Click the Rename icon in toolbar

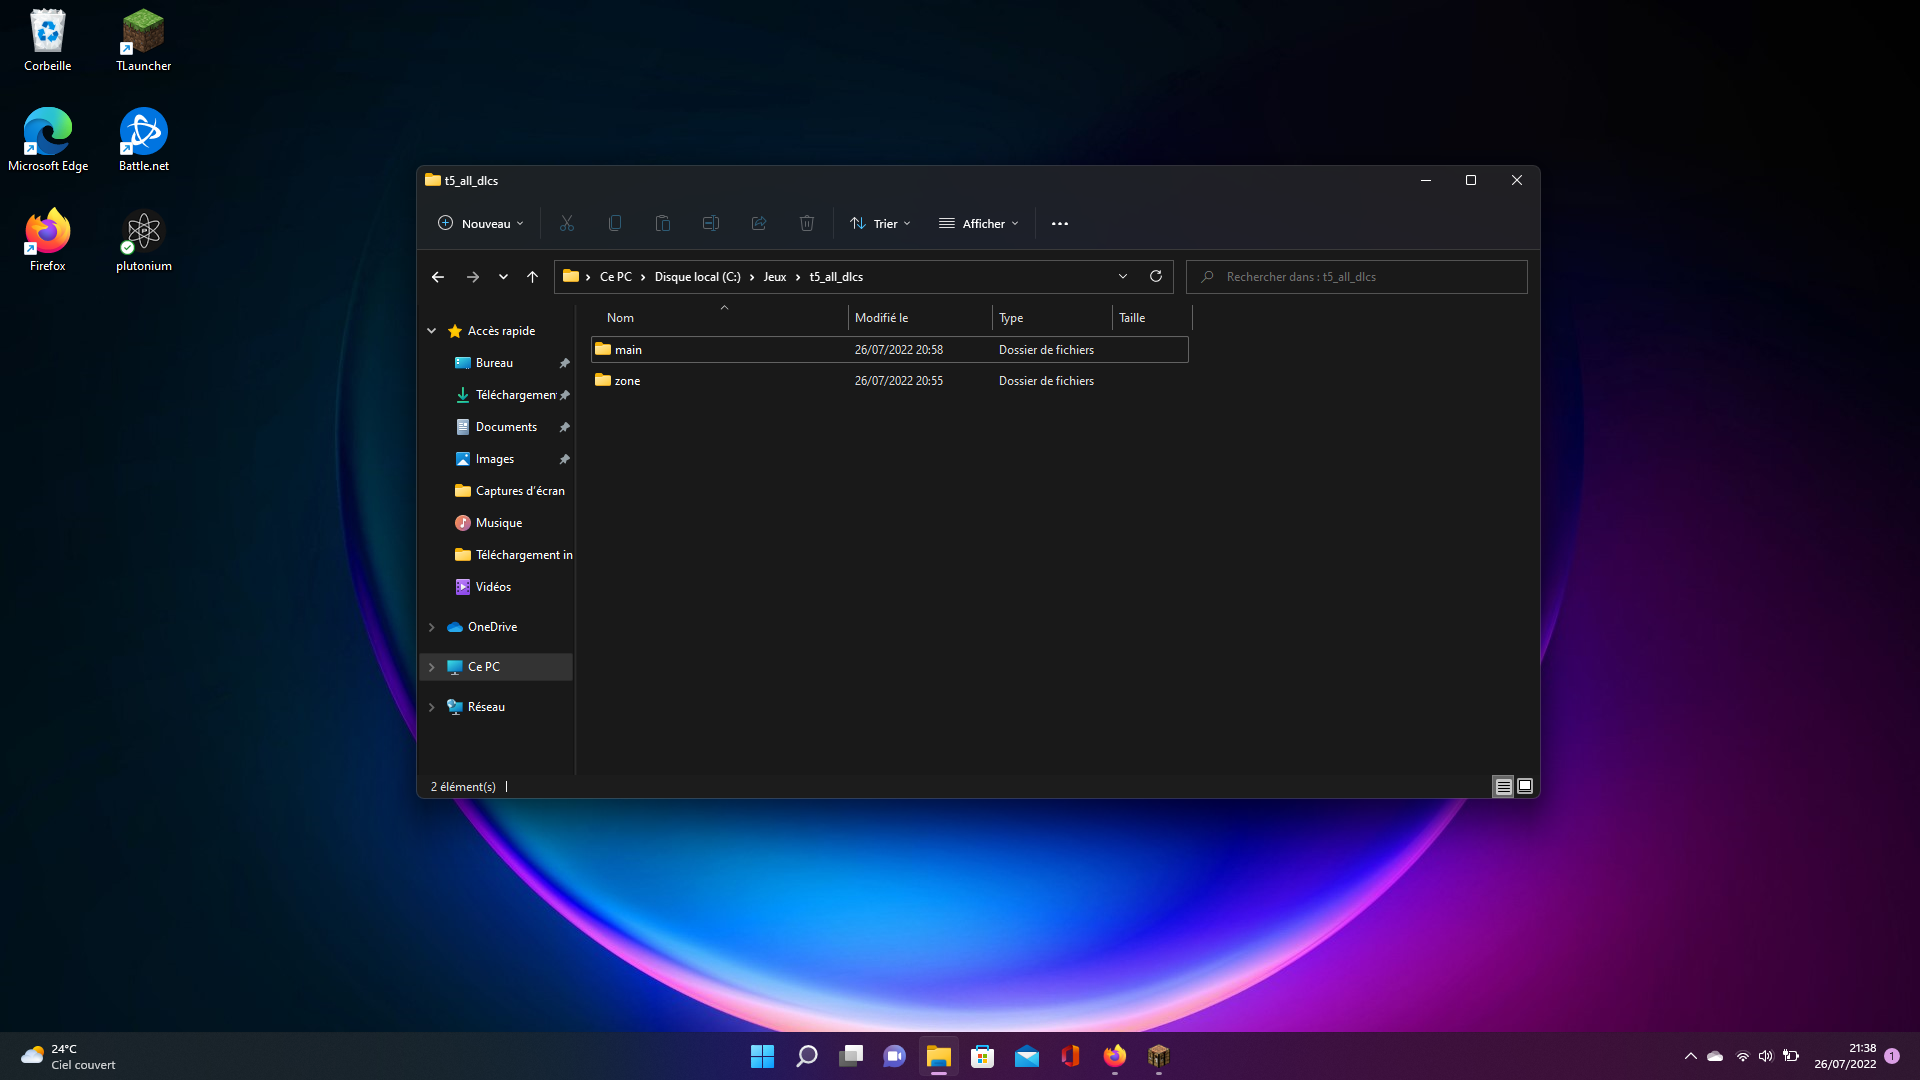pos(711,223)
